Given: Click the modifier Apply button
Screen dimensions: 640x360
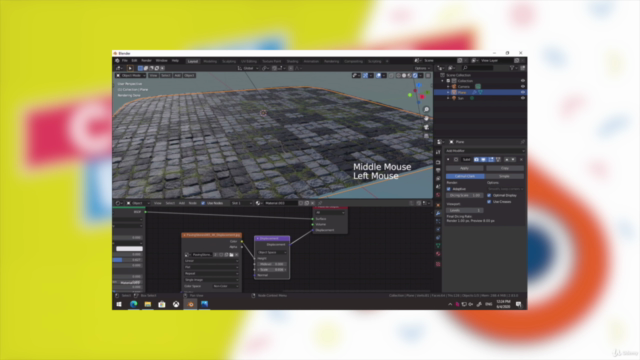Looking at the screenshot, I should point(464,168).
